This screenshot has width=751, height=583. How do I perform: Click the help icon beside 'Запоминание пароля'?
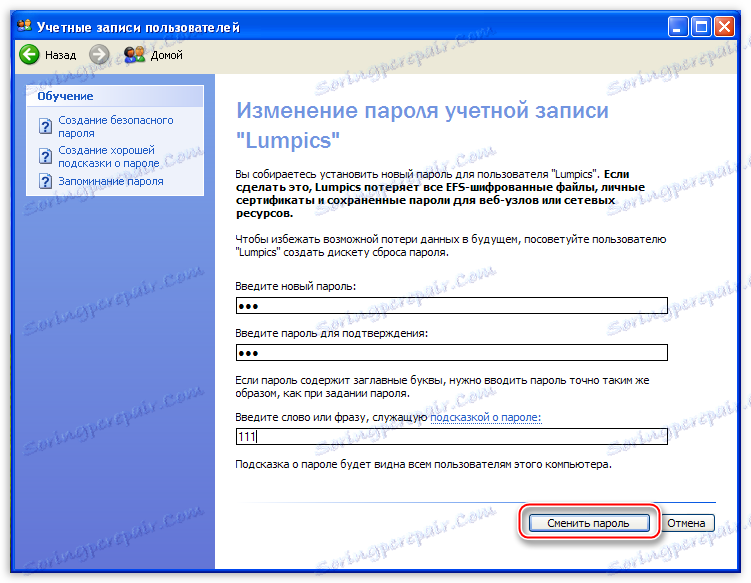point(46,182)
